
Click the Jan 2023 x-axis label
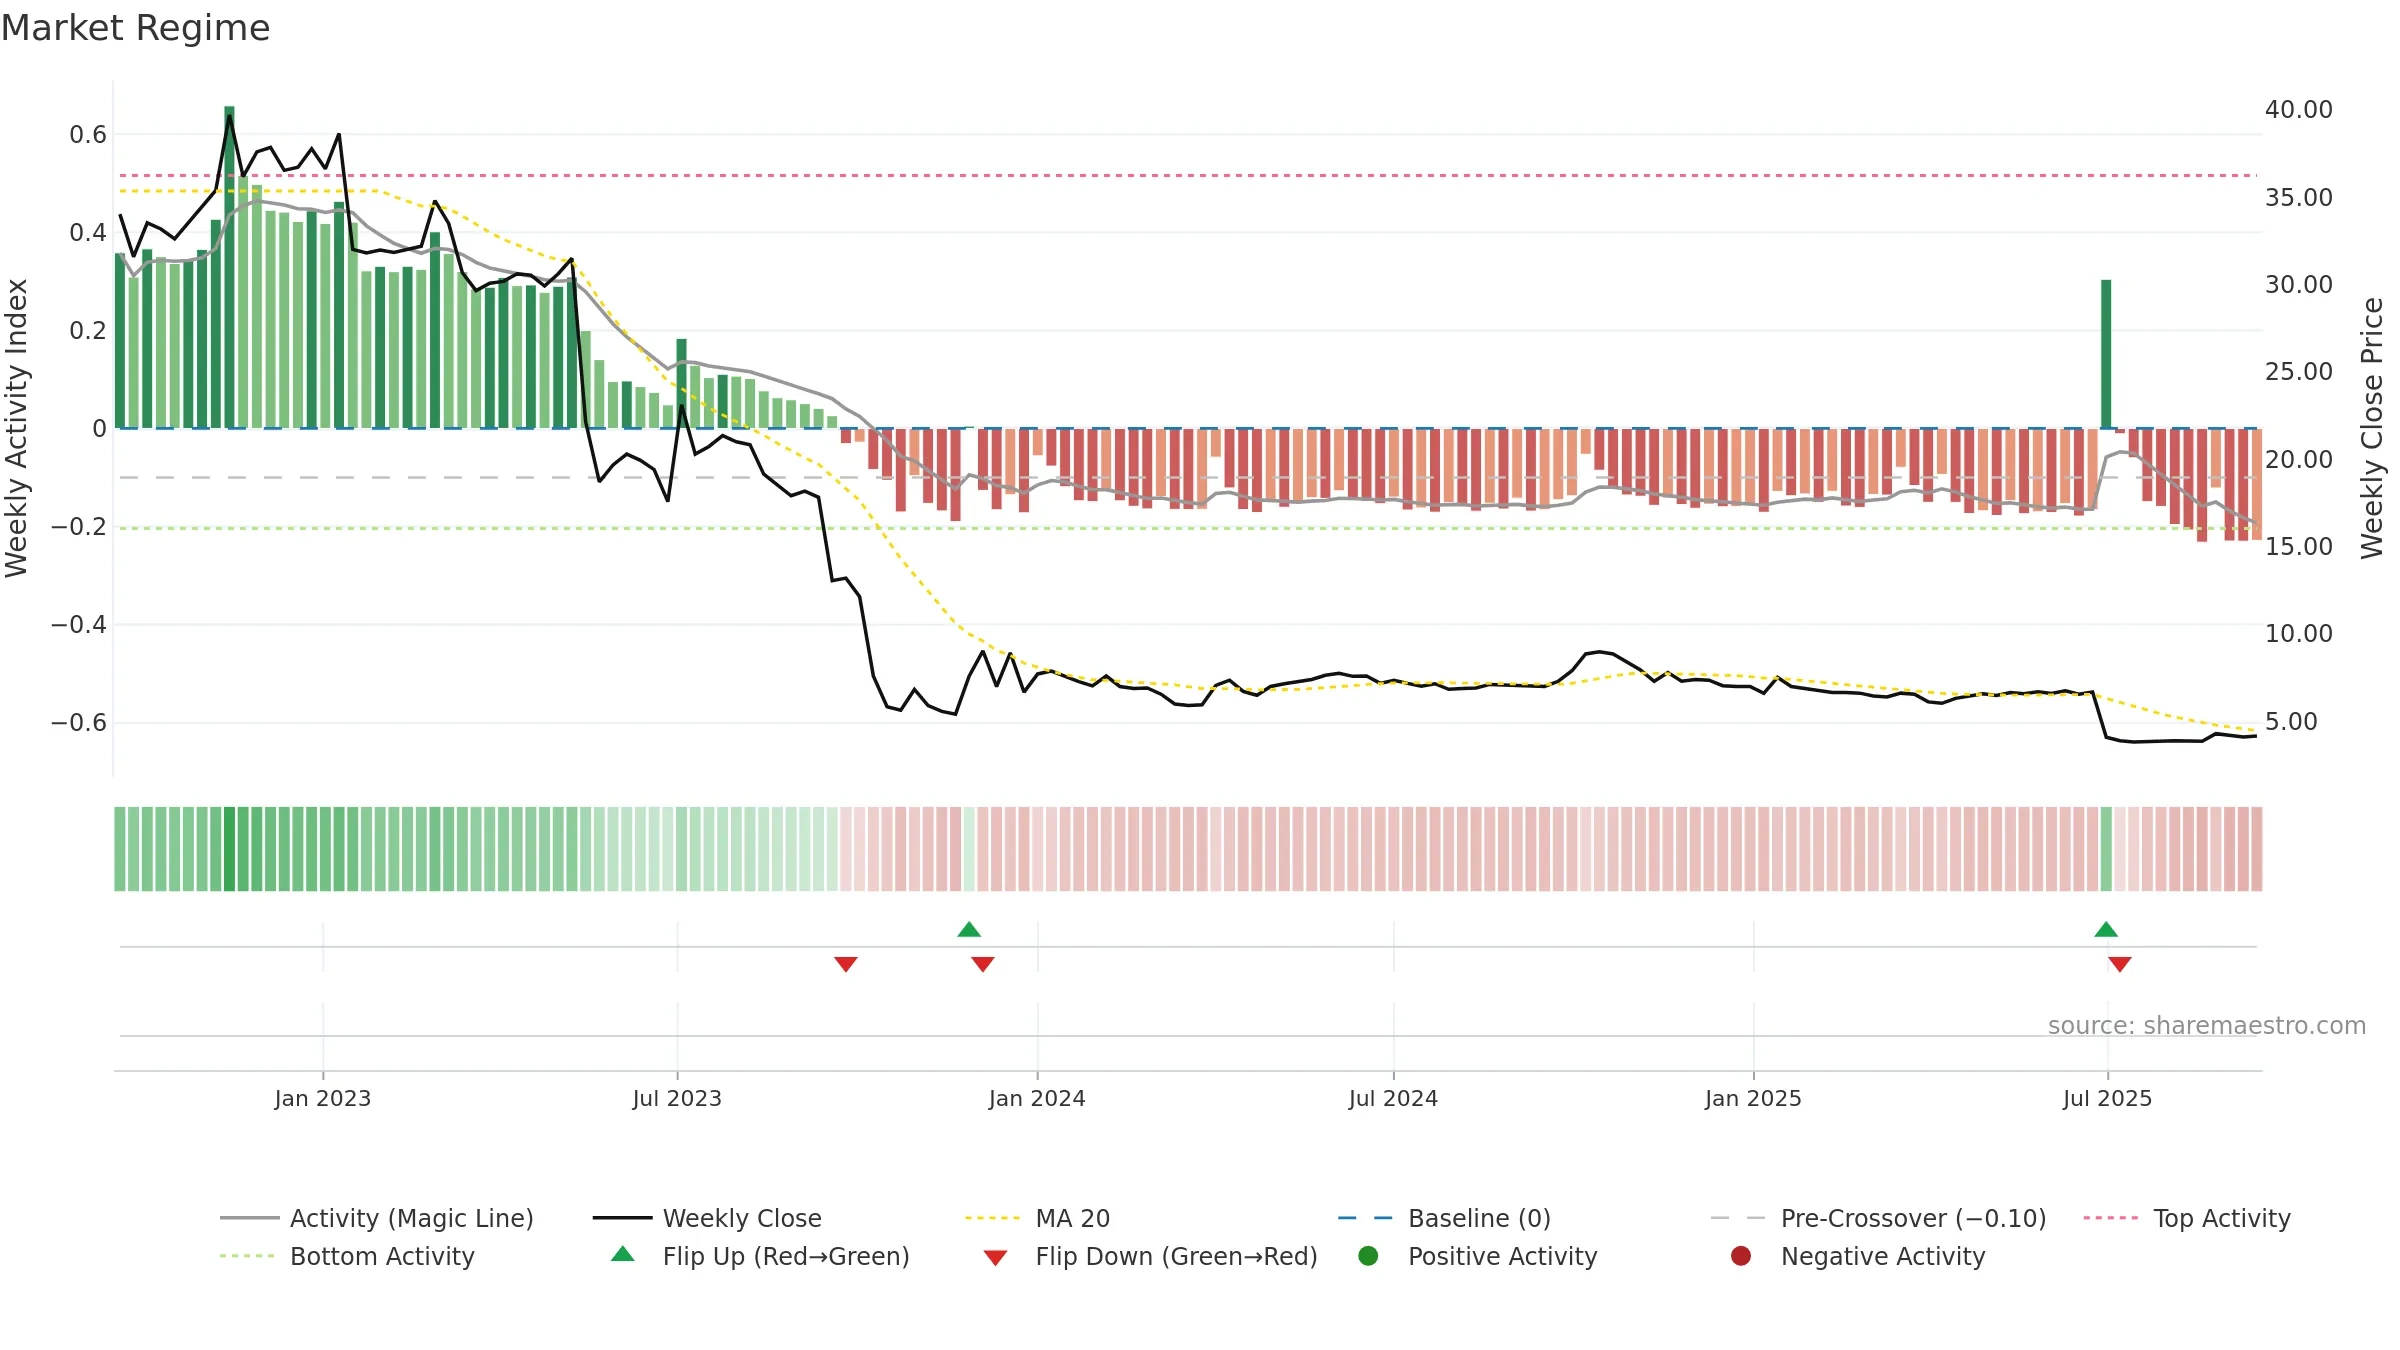[x=323, y=1098]
